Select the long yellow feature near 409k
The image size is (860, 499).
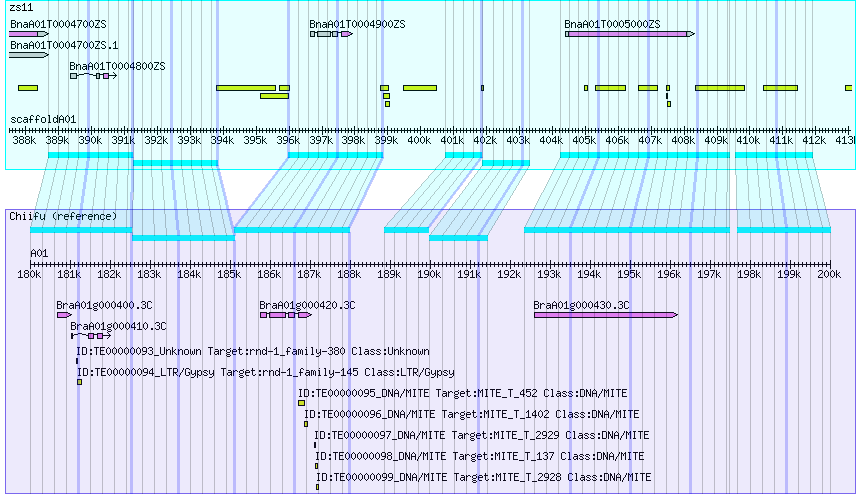[x=720, y=88]
